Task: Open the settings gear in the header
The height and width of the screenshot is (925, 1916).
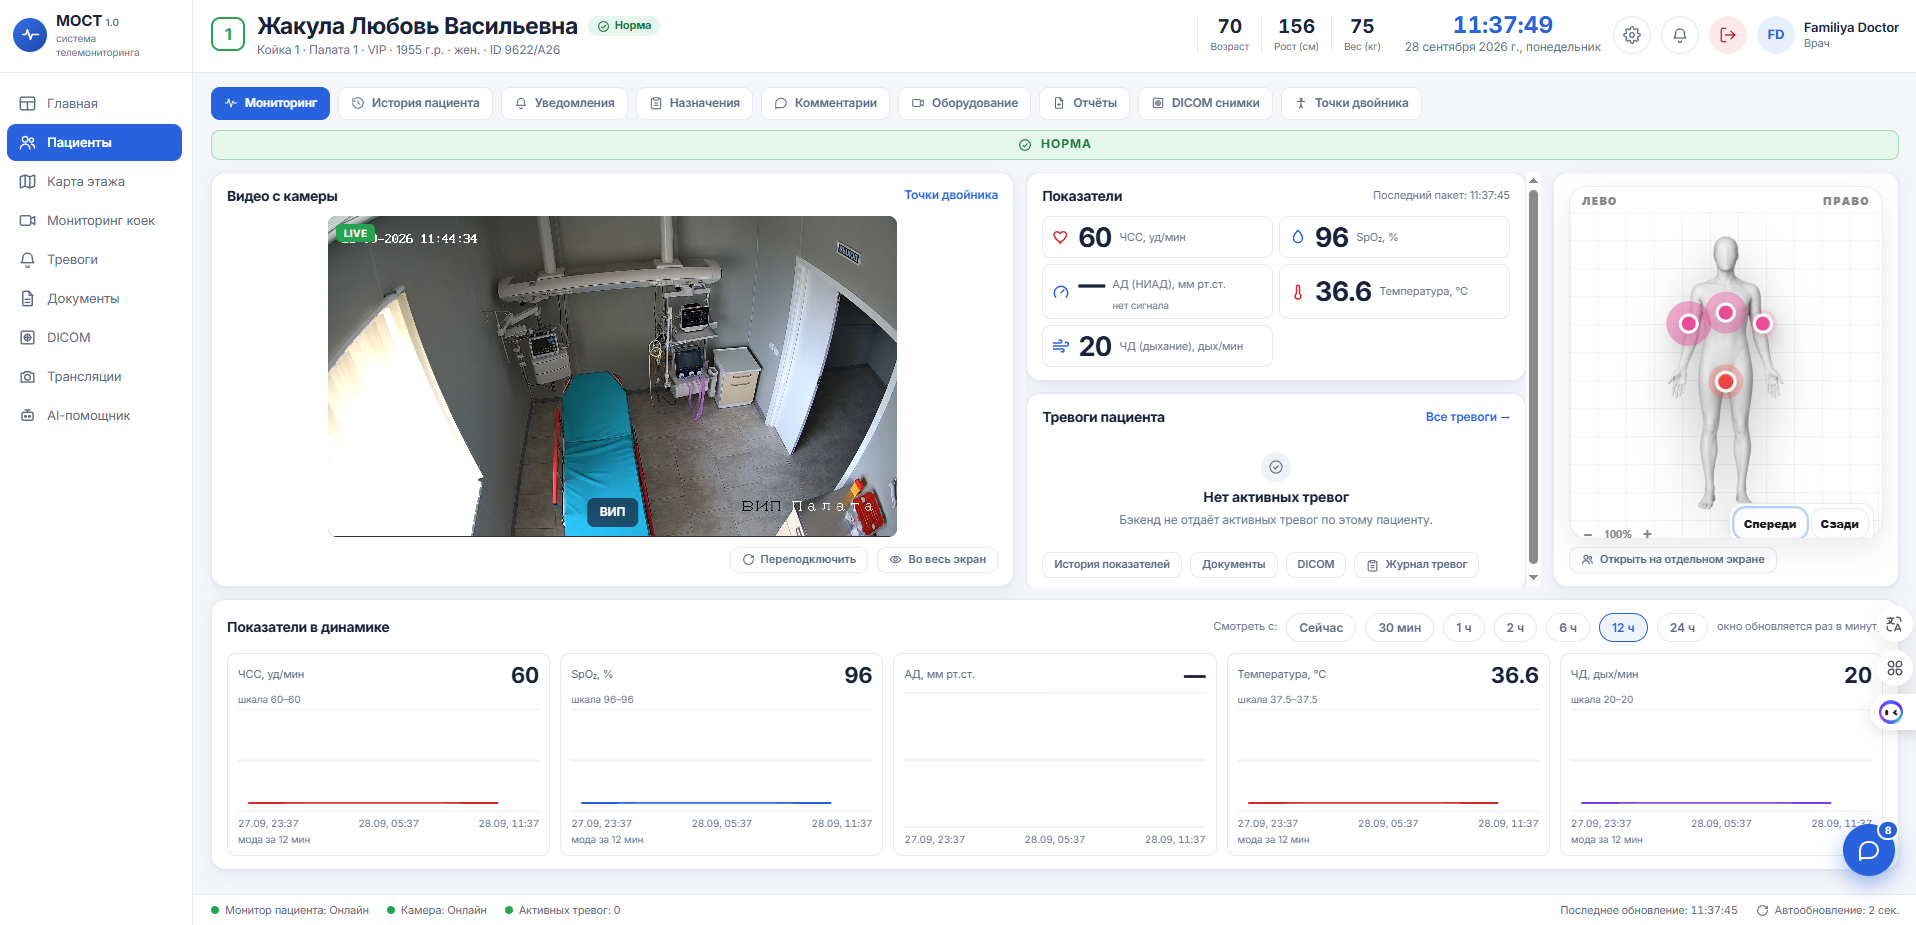Action: click(x=1632, y=35)
